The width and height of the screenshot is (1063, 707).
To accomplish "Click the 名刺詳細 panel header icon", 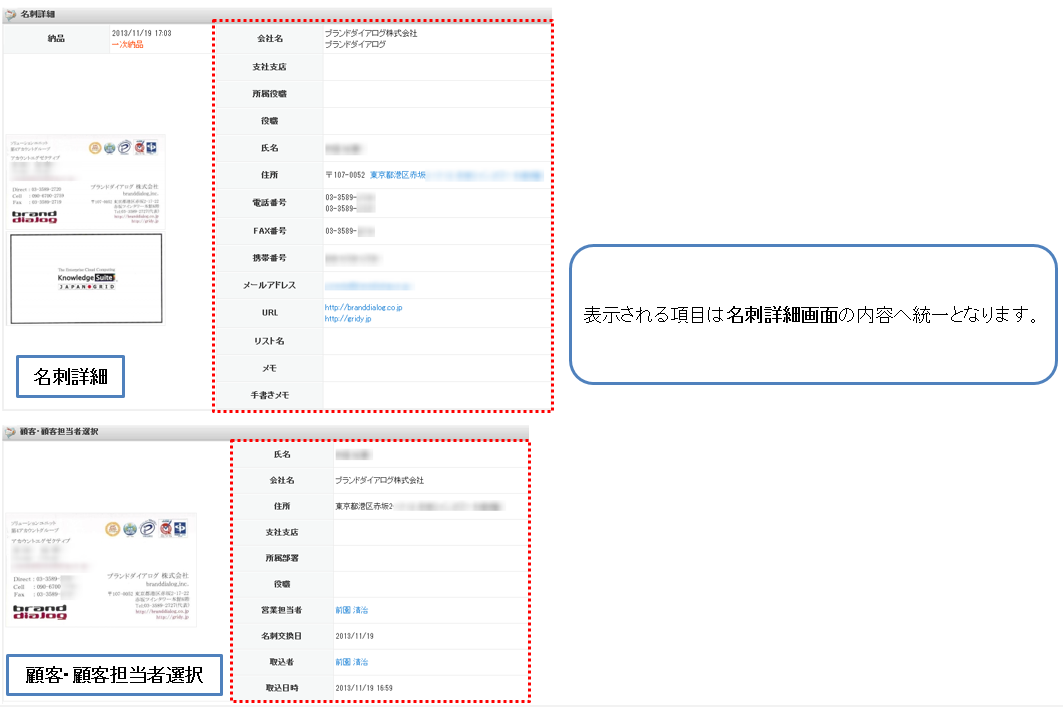I will (11, 15).
